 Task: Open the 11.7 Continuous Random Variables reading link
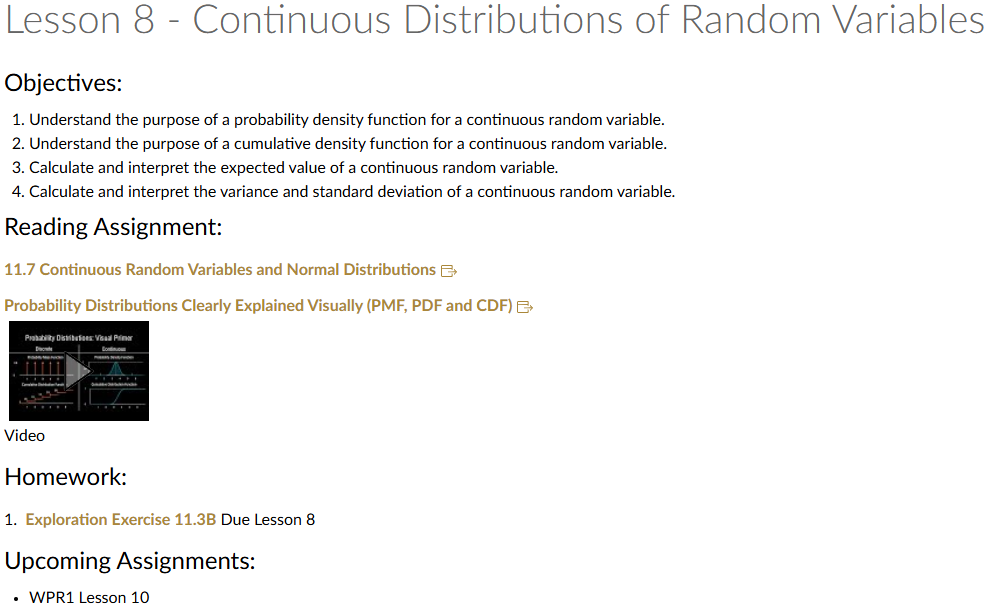(220, 270)
